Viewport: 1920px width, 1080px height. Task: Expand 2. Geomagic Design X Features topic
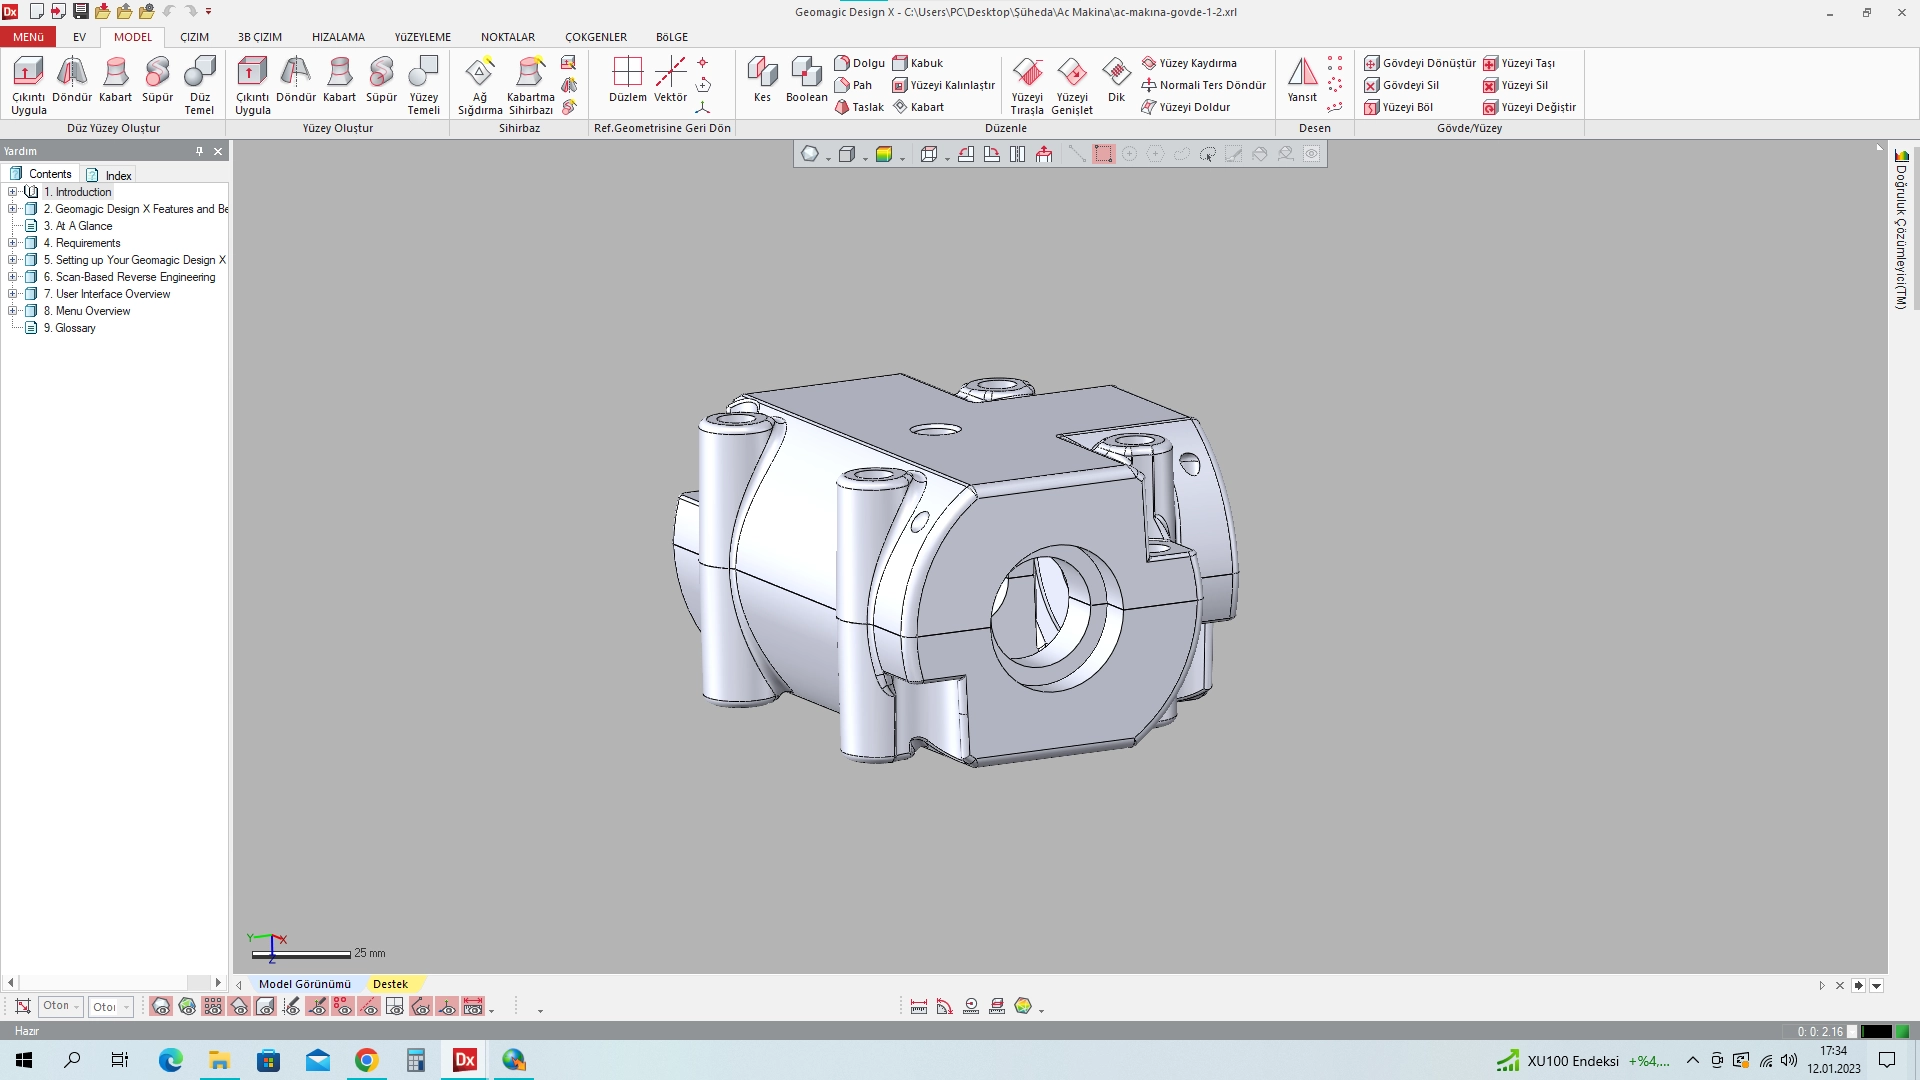click(12, 209)
